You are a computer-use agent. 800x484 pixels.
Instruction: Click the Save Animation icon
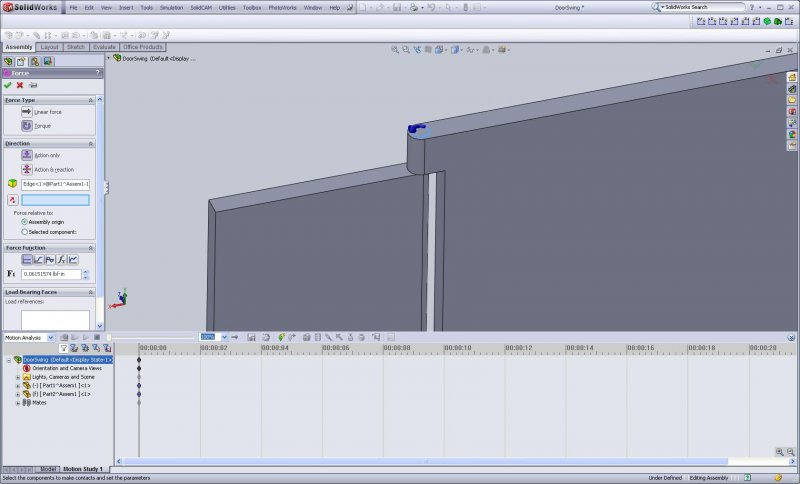[251, 337]
